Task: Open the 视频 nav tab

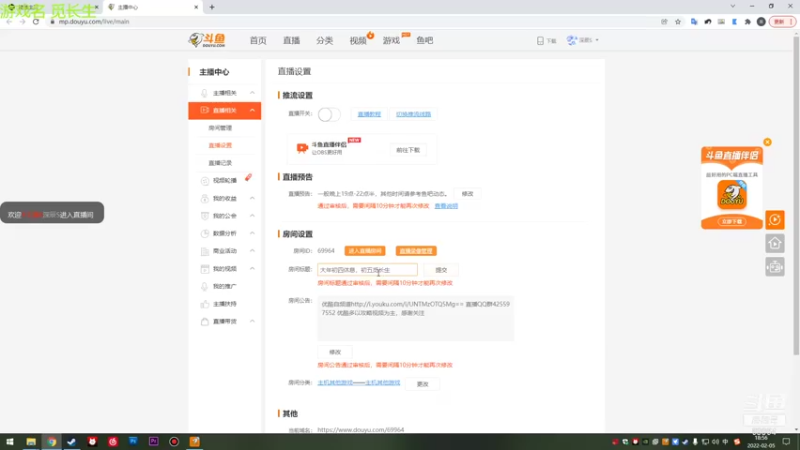Action: 358,40
